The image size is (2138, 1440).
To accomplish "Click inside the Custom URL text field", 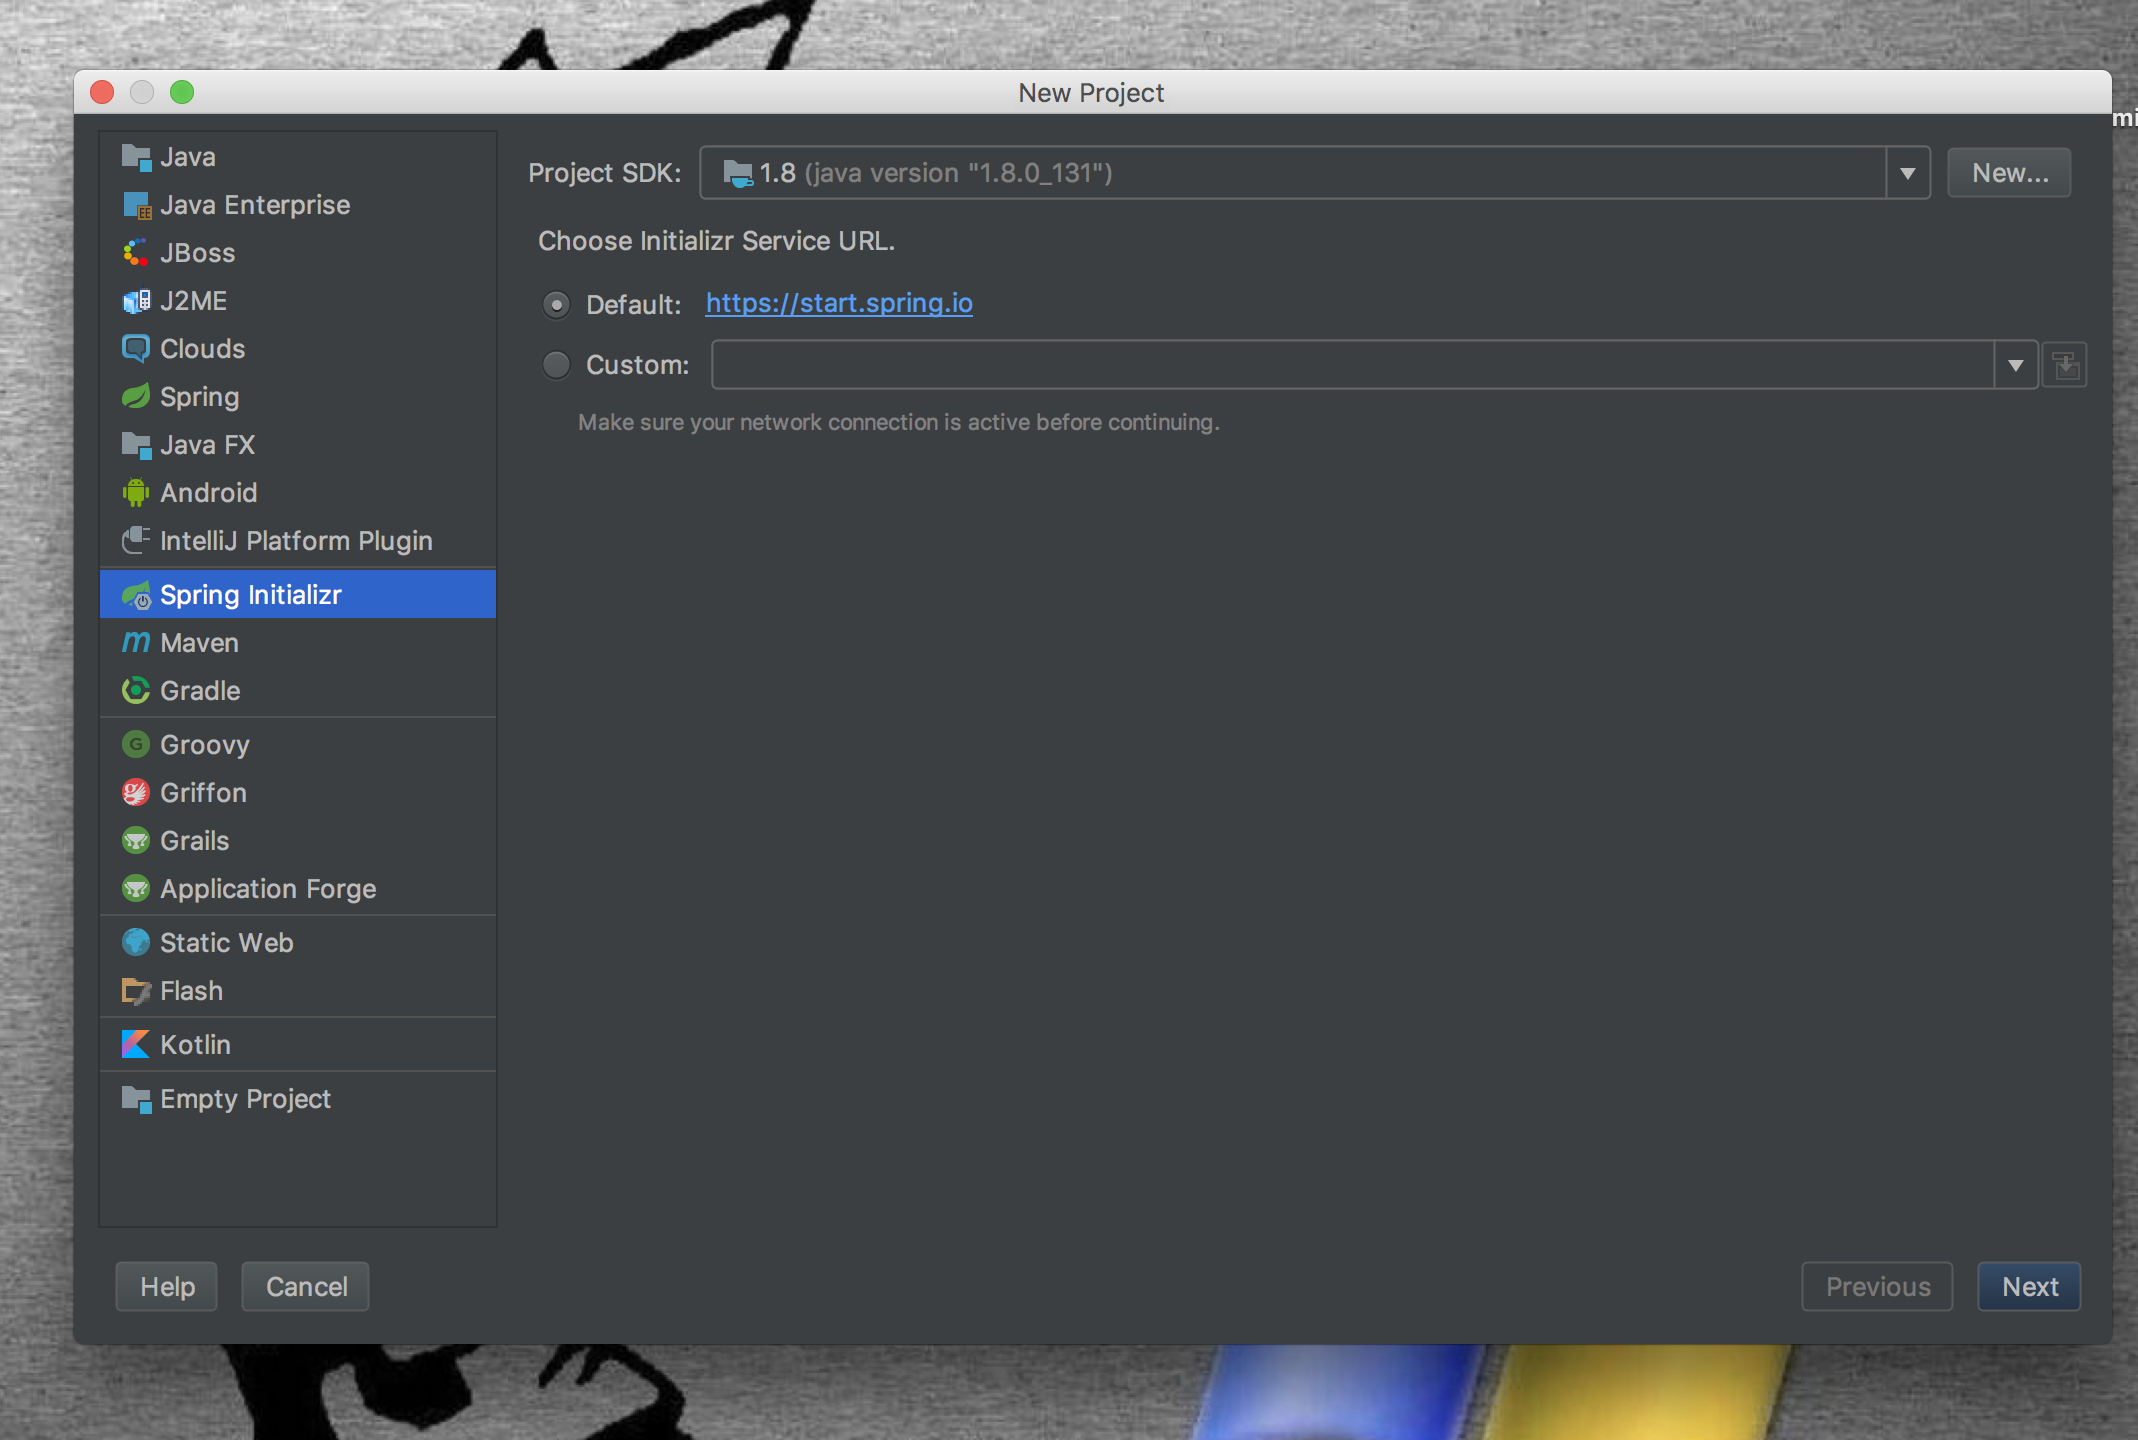I will 1350,365.
